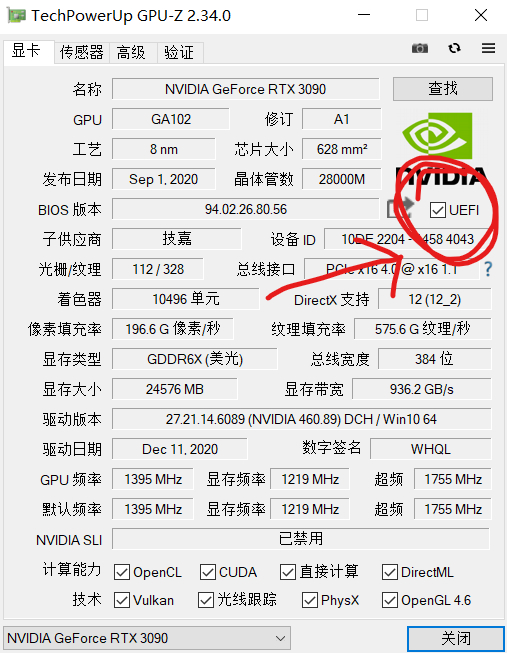Toggle the 直接计算 checkbox
Screen dimensions: 507x653
[x=288, y=572]
